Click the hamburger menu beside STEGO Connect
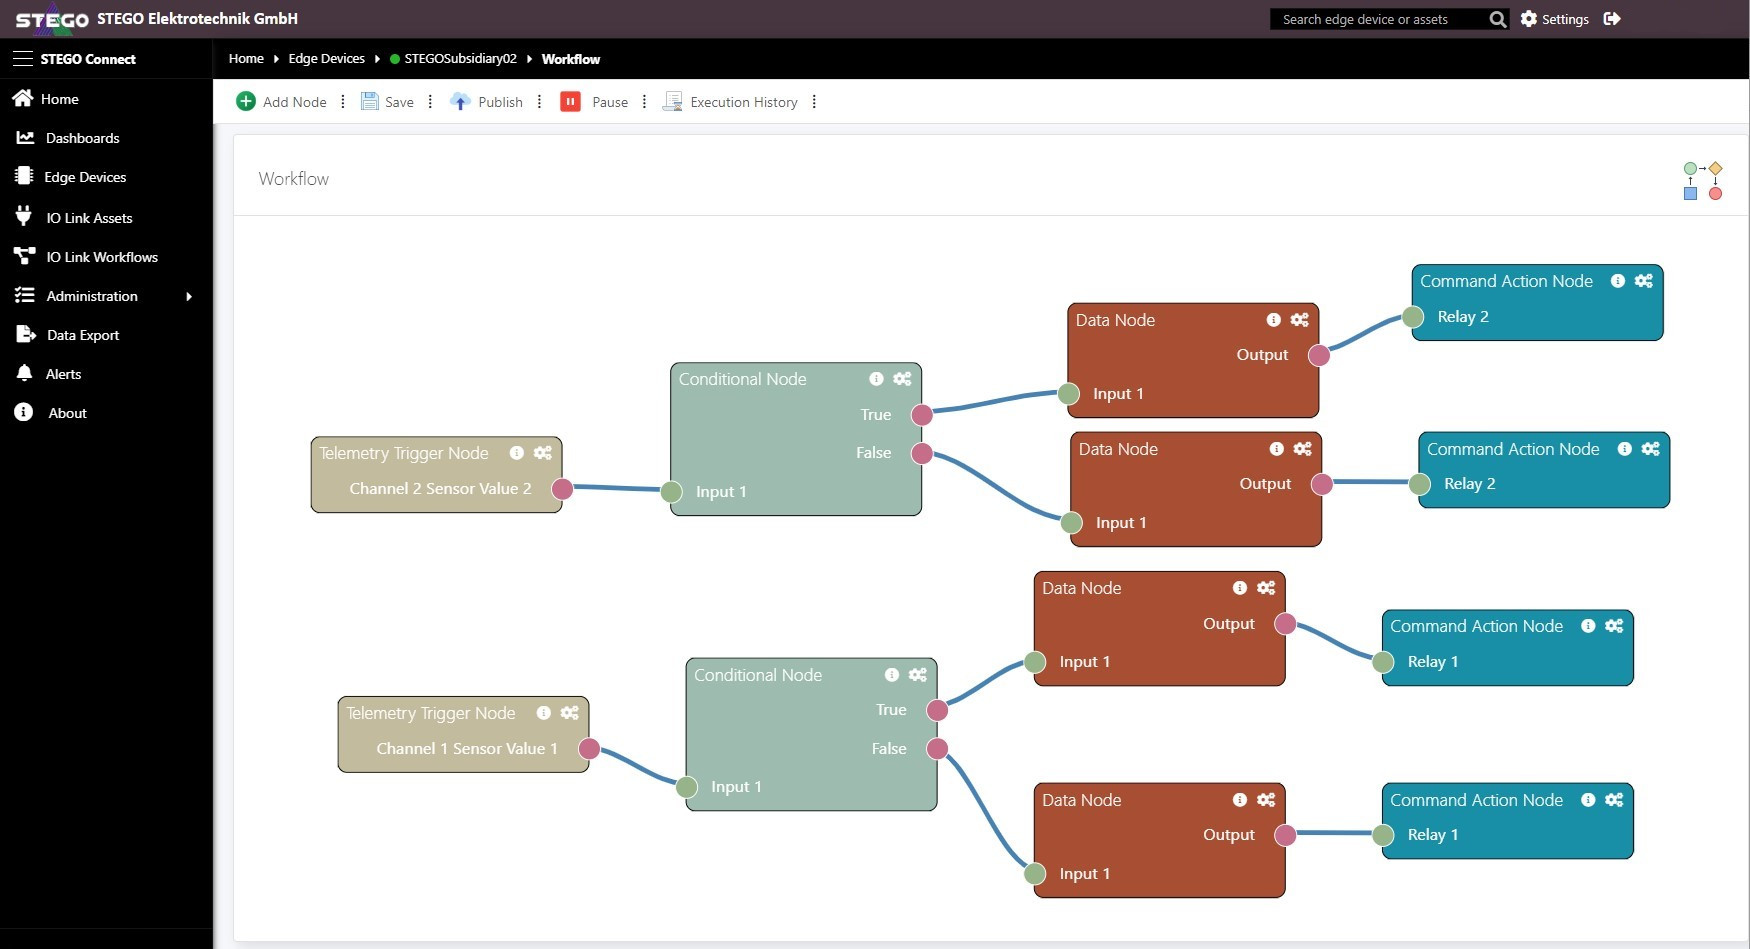This screenshot has height=949, width=1750. point(22,58)
